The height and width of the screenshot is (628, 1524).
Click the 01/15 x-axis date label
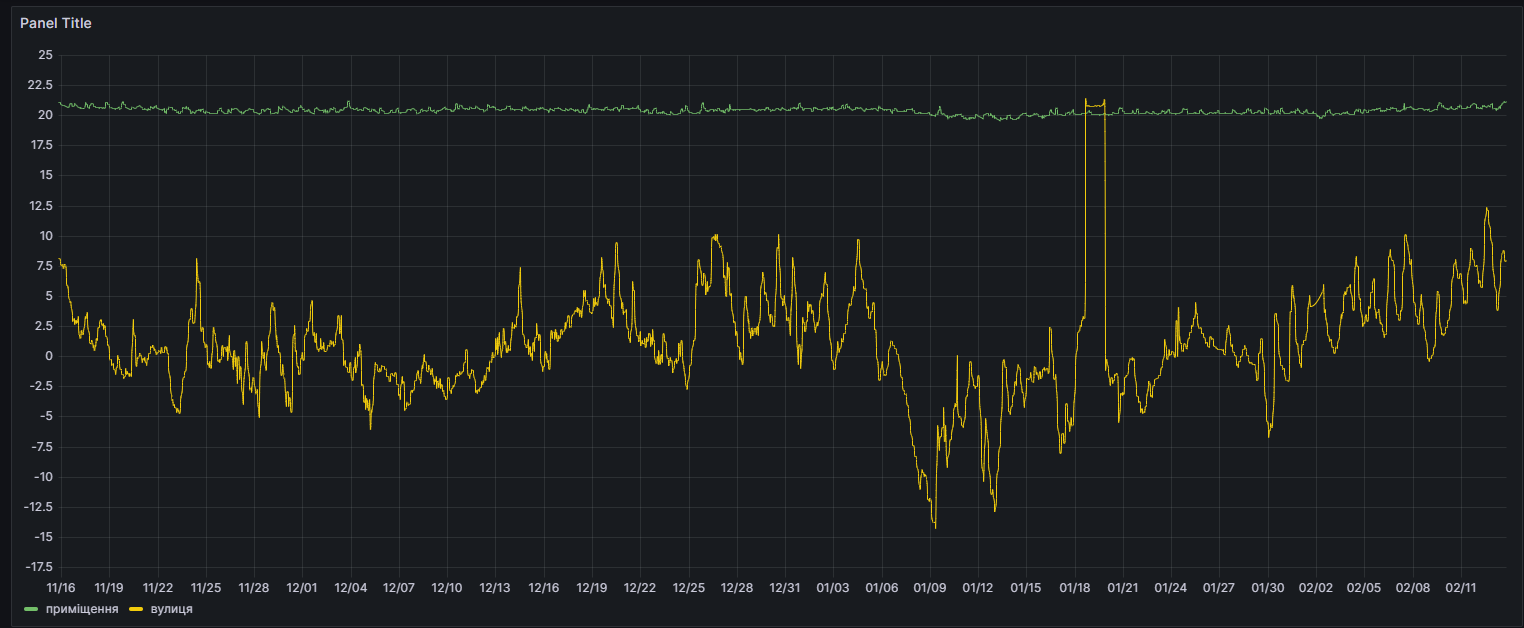coord(1026,588)
